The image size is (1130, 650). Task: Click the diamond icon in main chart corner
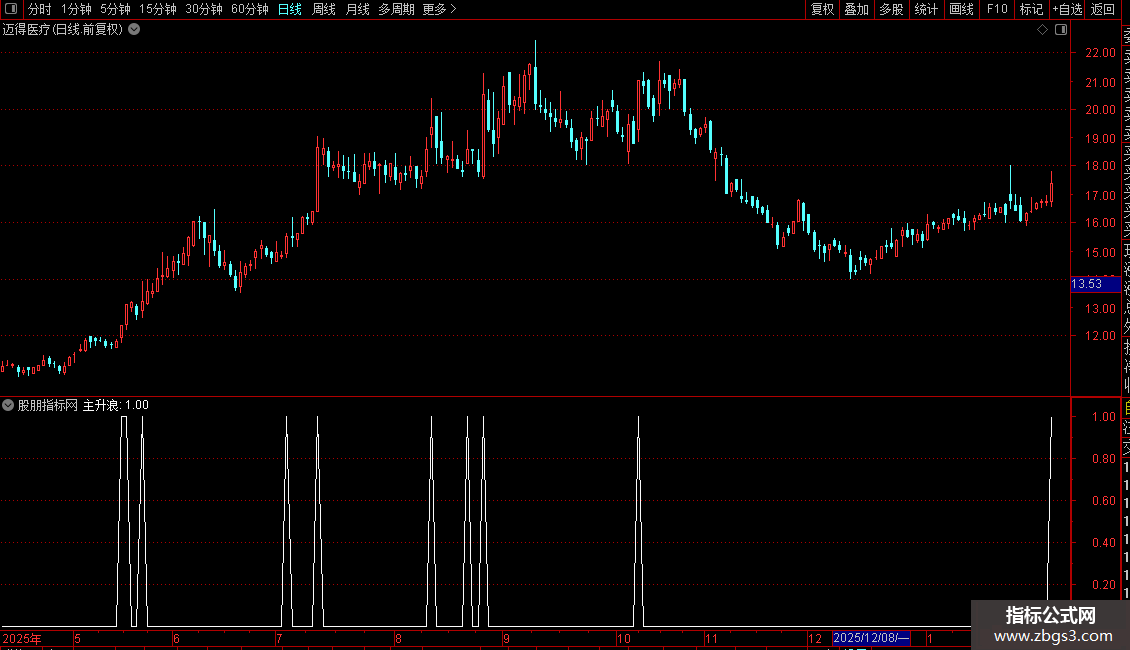click(x=1042, y=30)
